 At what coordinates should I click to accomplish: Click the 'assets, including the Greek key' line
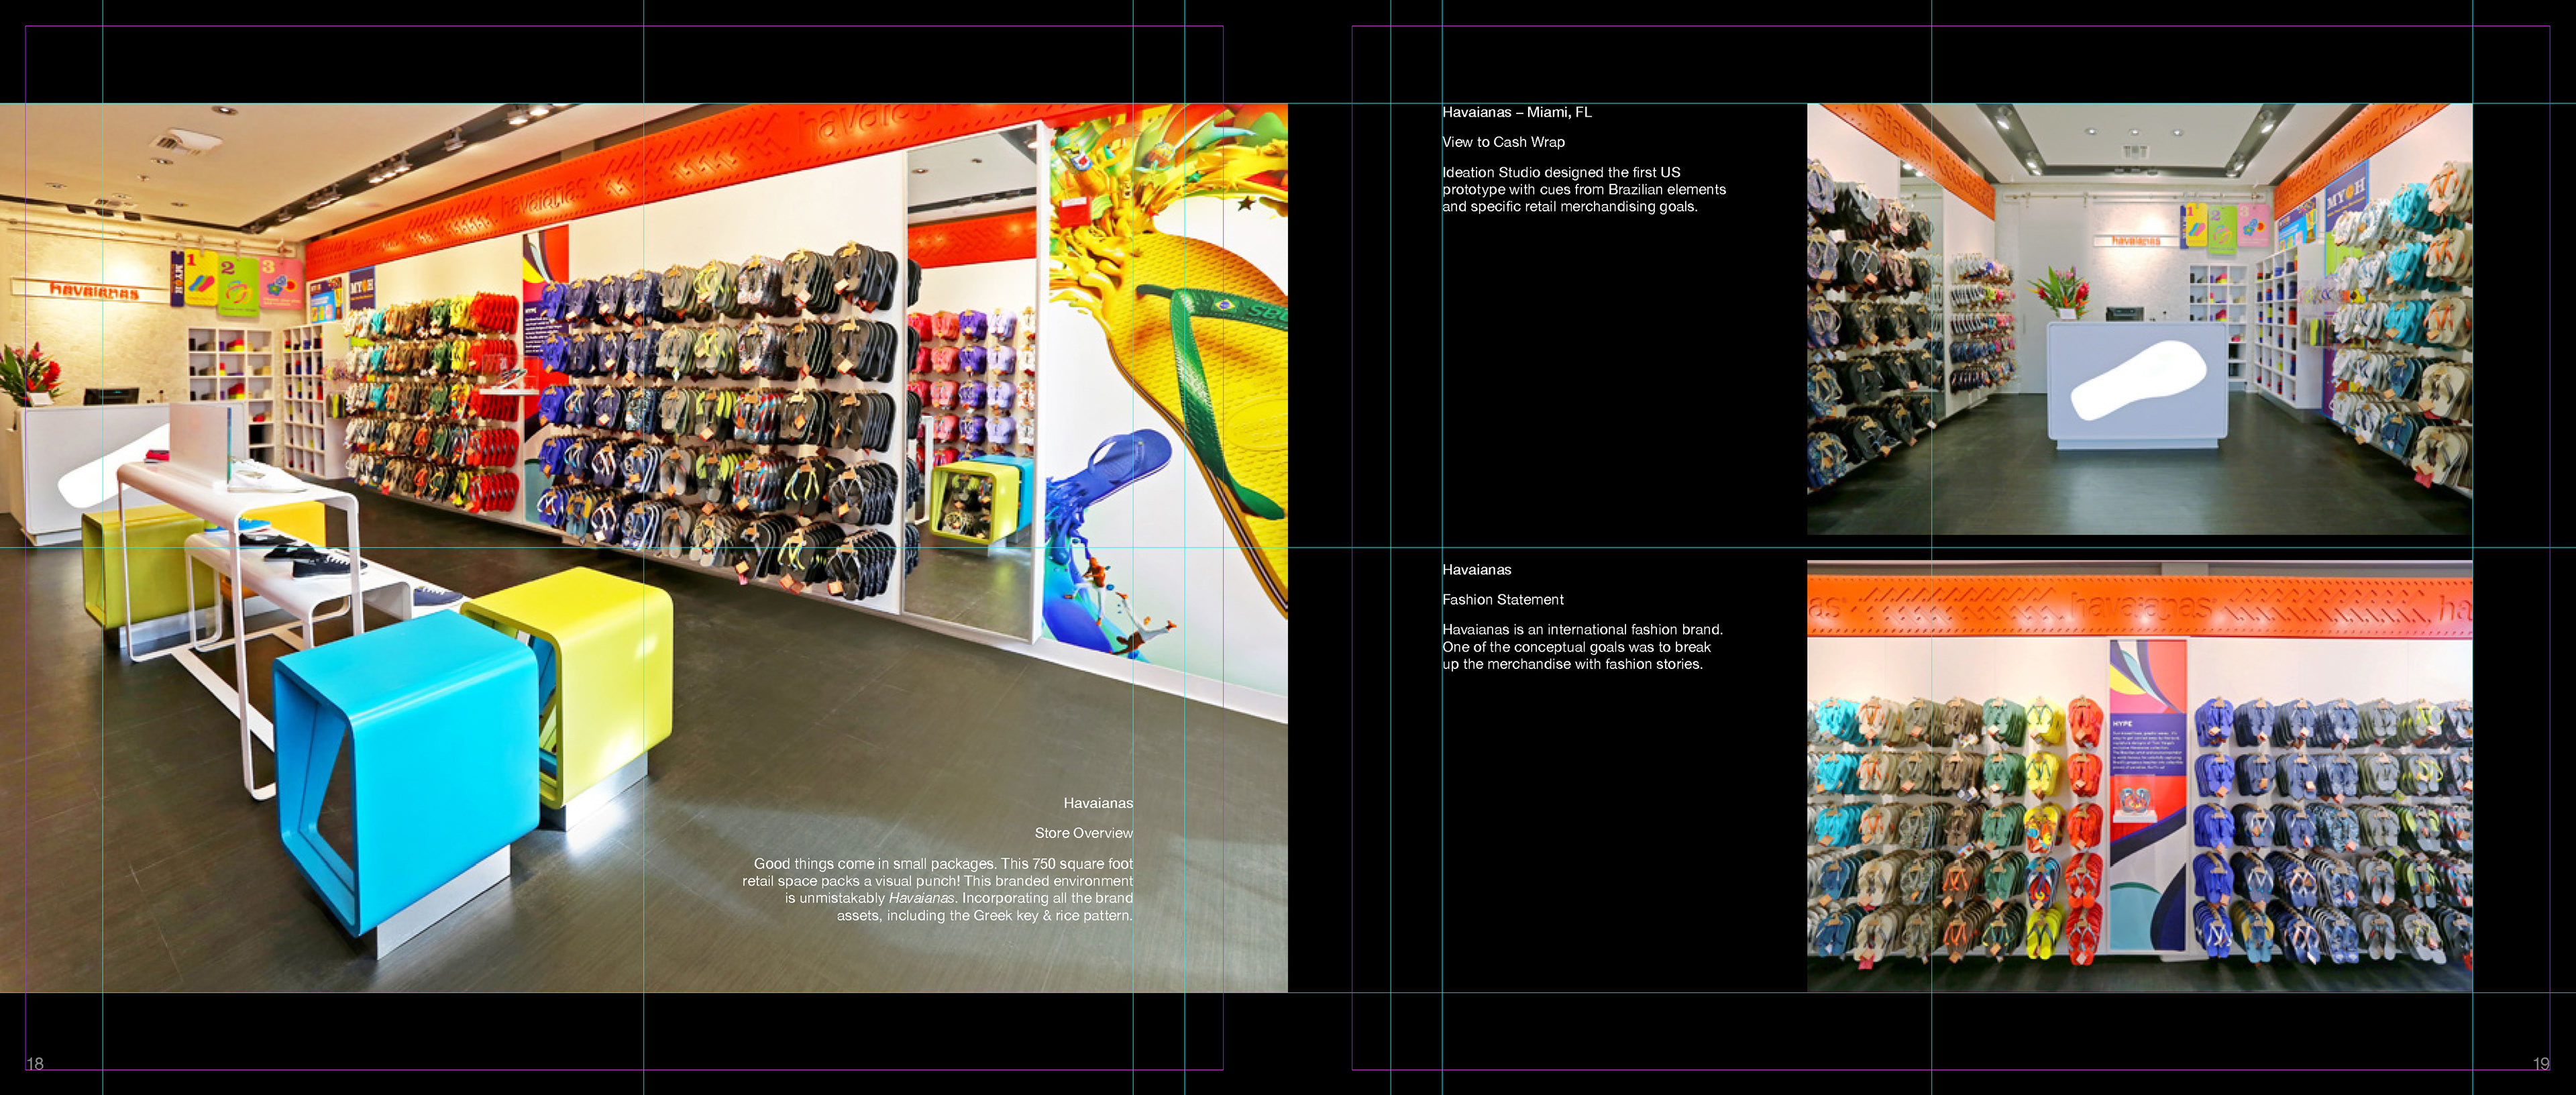[985, 915]
